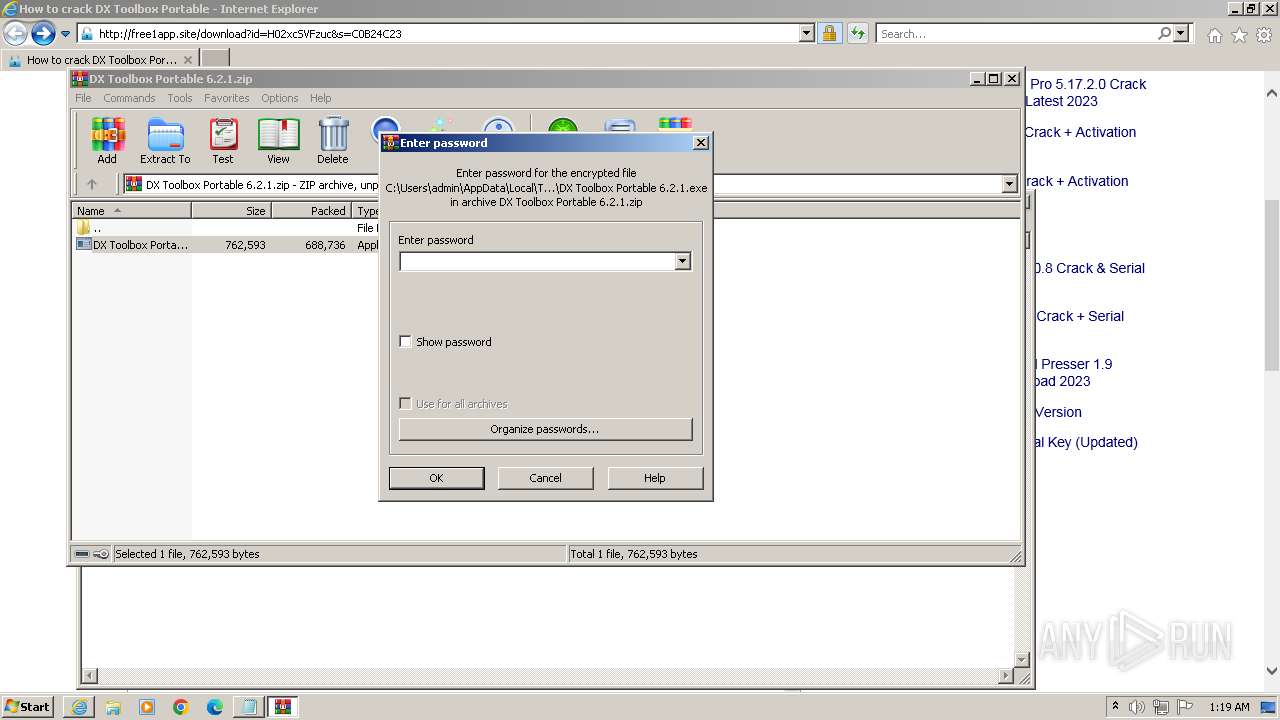Sort by the Name column header
Screen dimensions: 1280x720
click(x=132, y=211)
